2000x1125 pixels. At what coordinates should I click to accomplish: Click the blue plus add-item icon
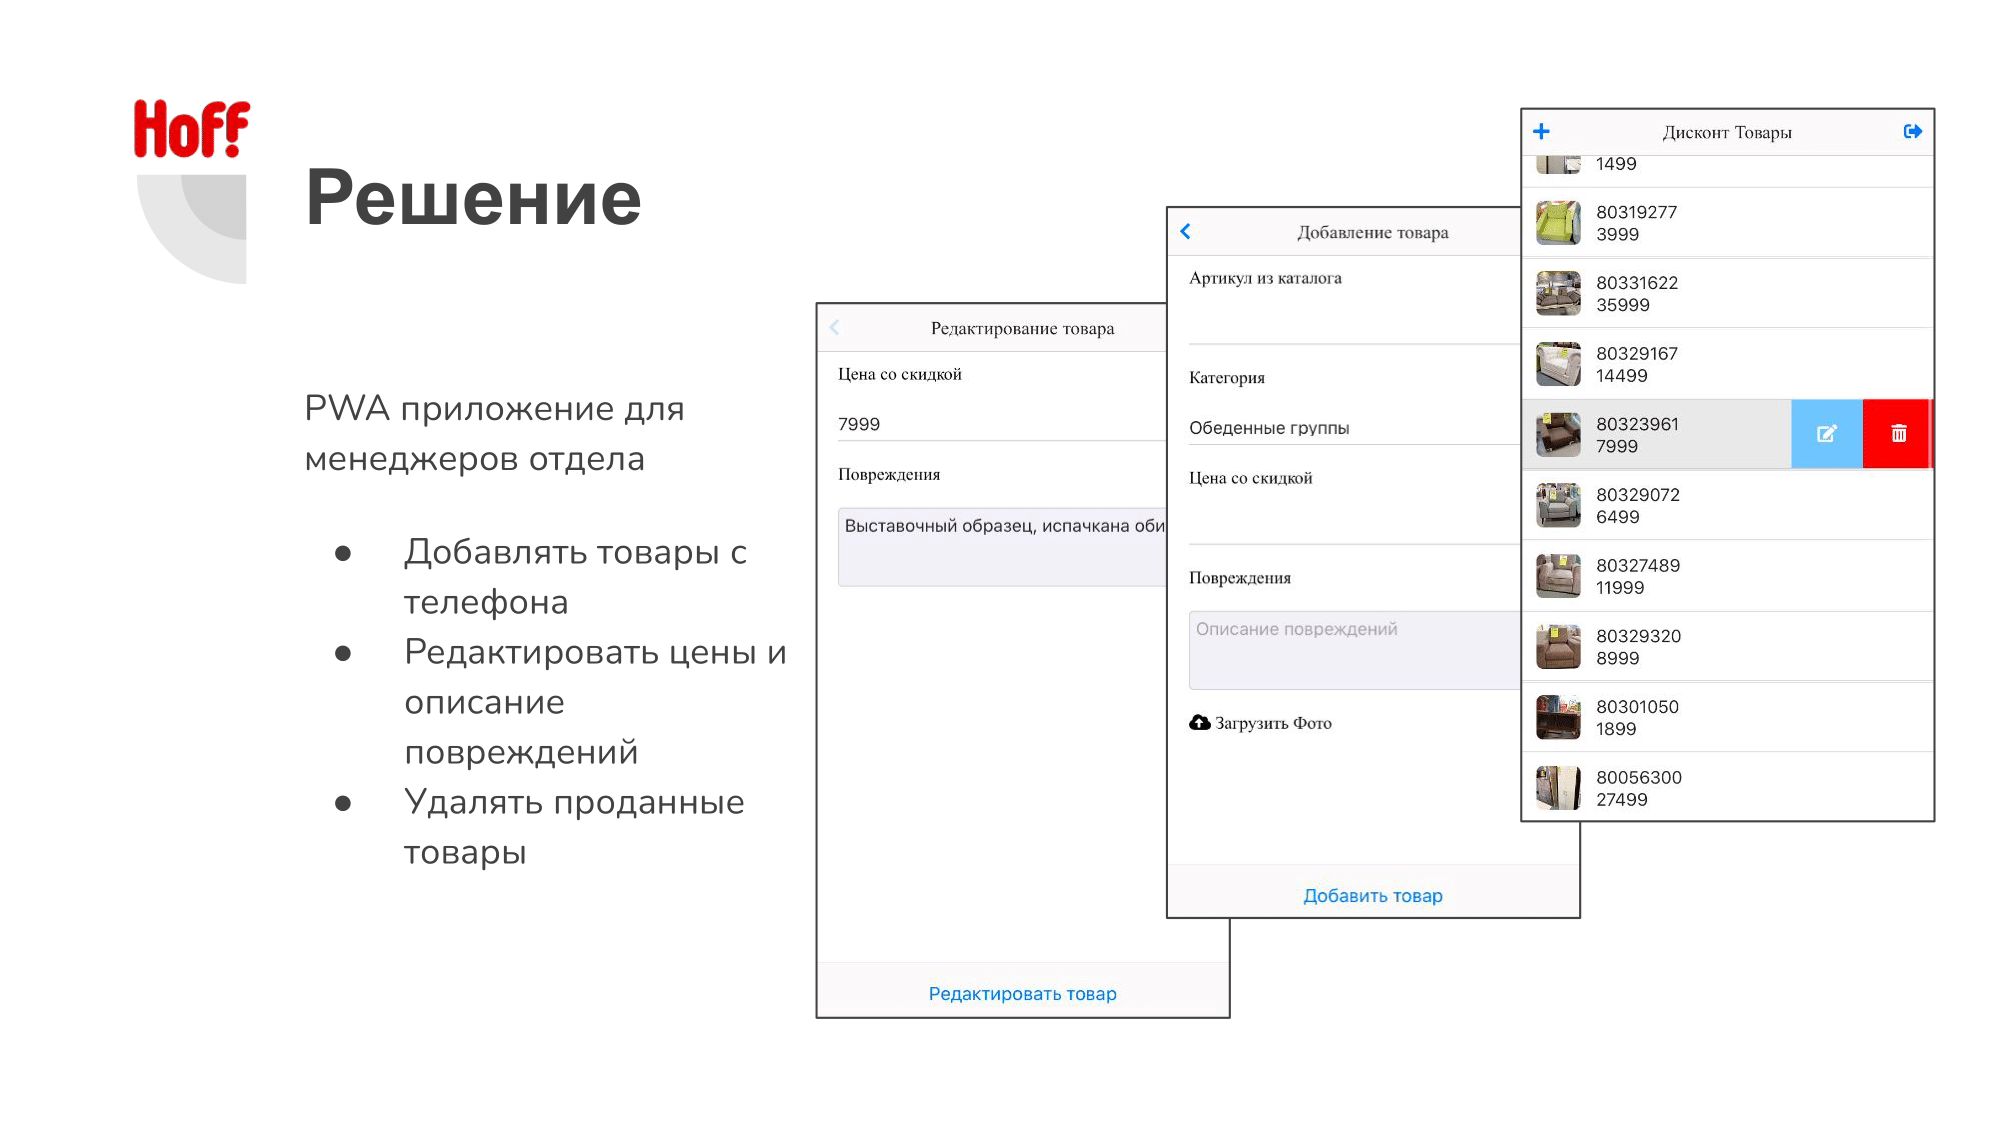[1541, 132]
